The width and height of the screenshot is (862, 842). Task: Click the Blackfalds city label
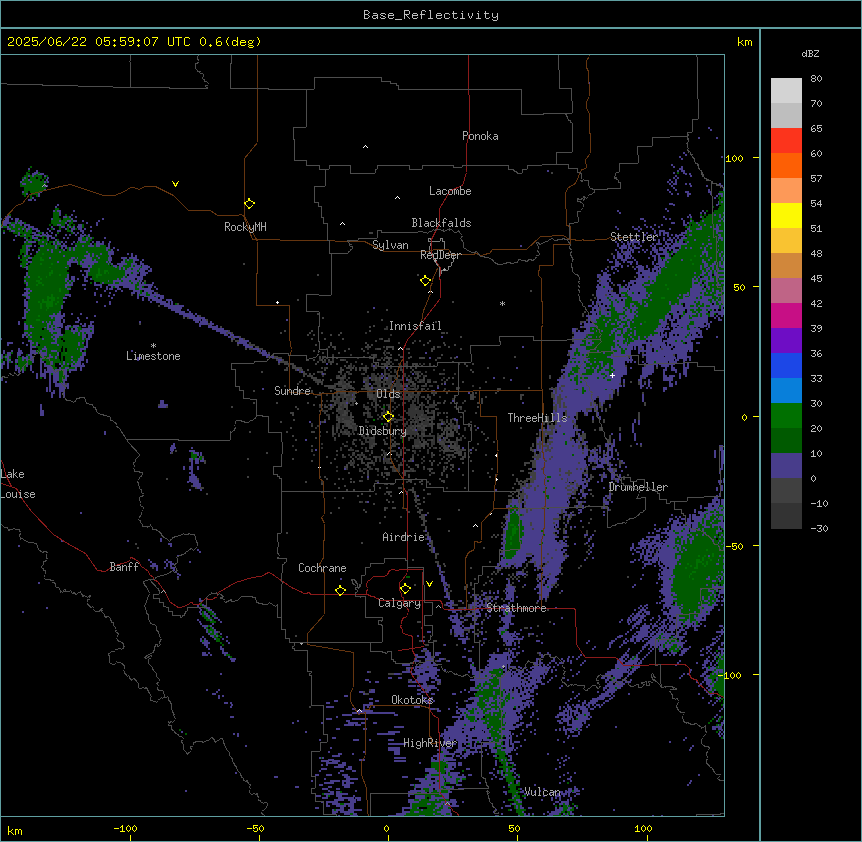441,223
